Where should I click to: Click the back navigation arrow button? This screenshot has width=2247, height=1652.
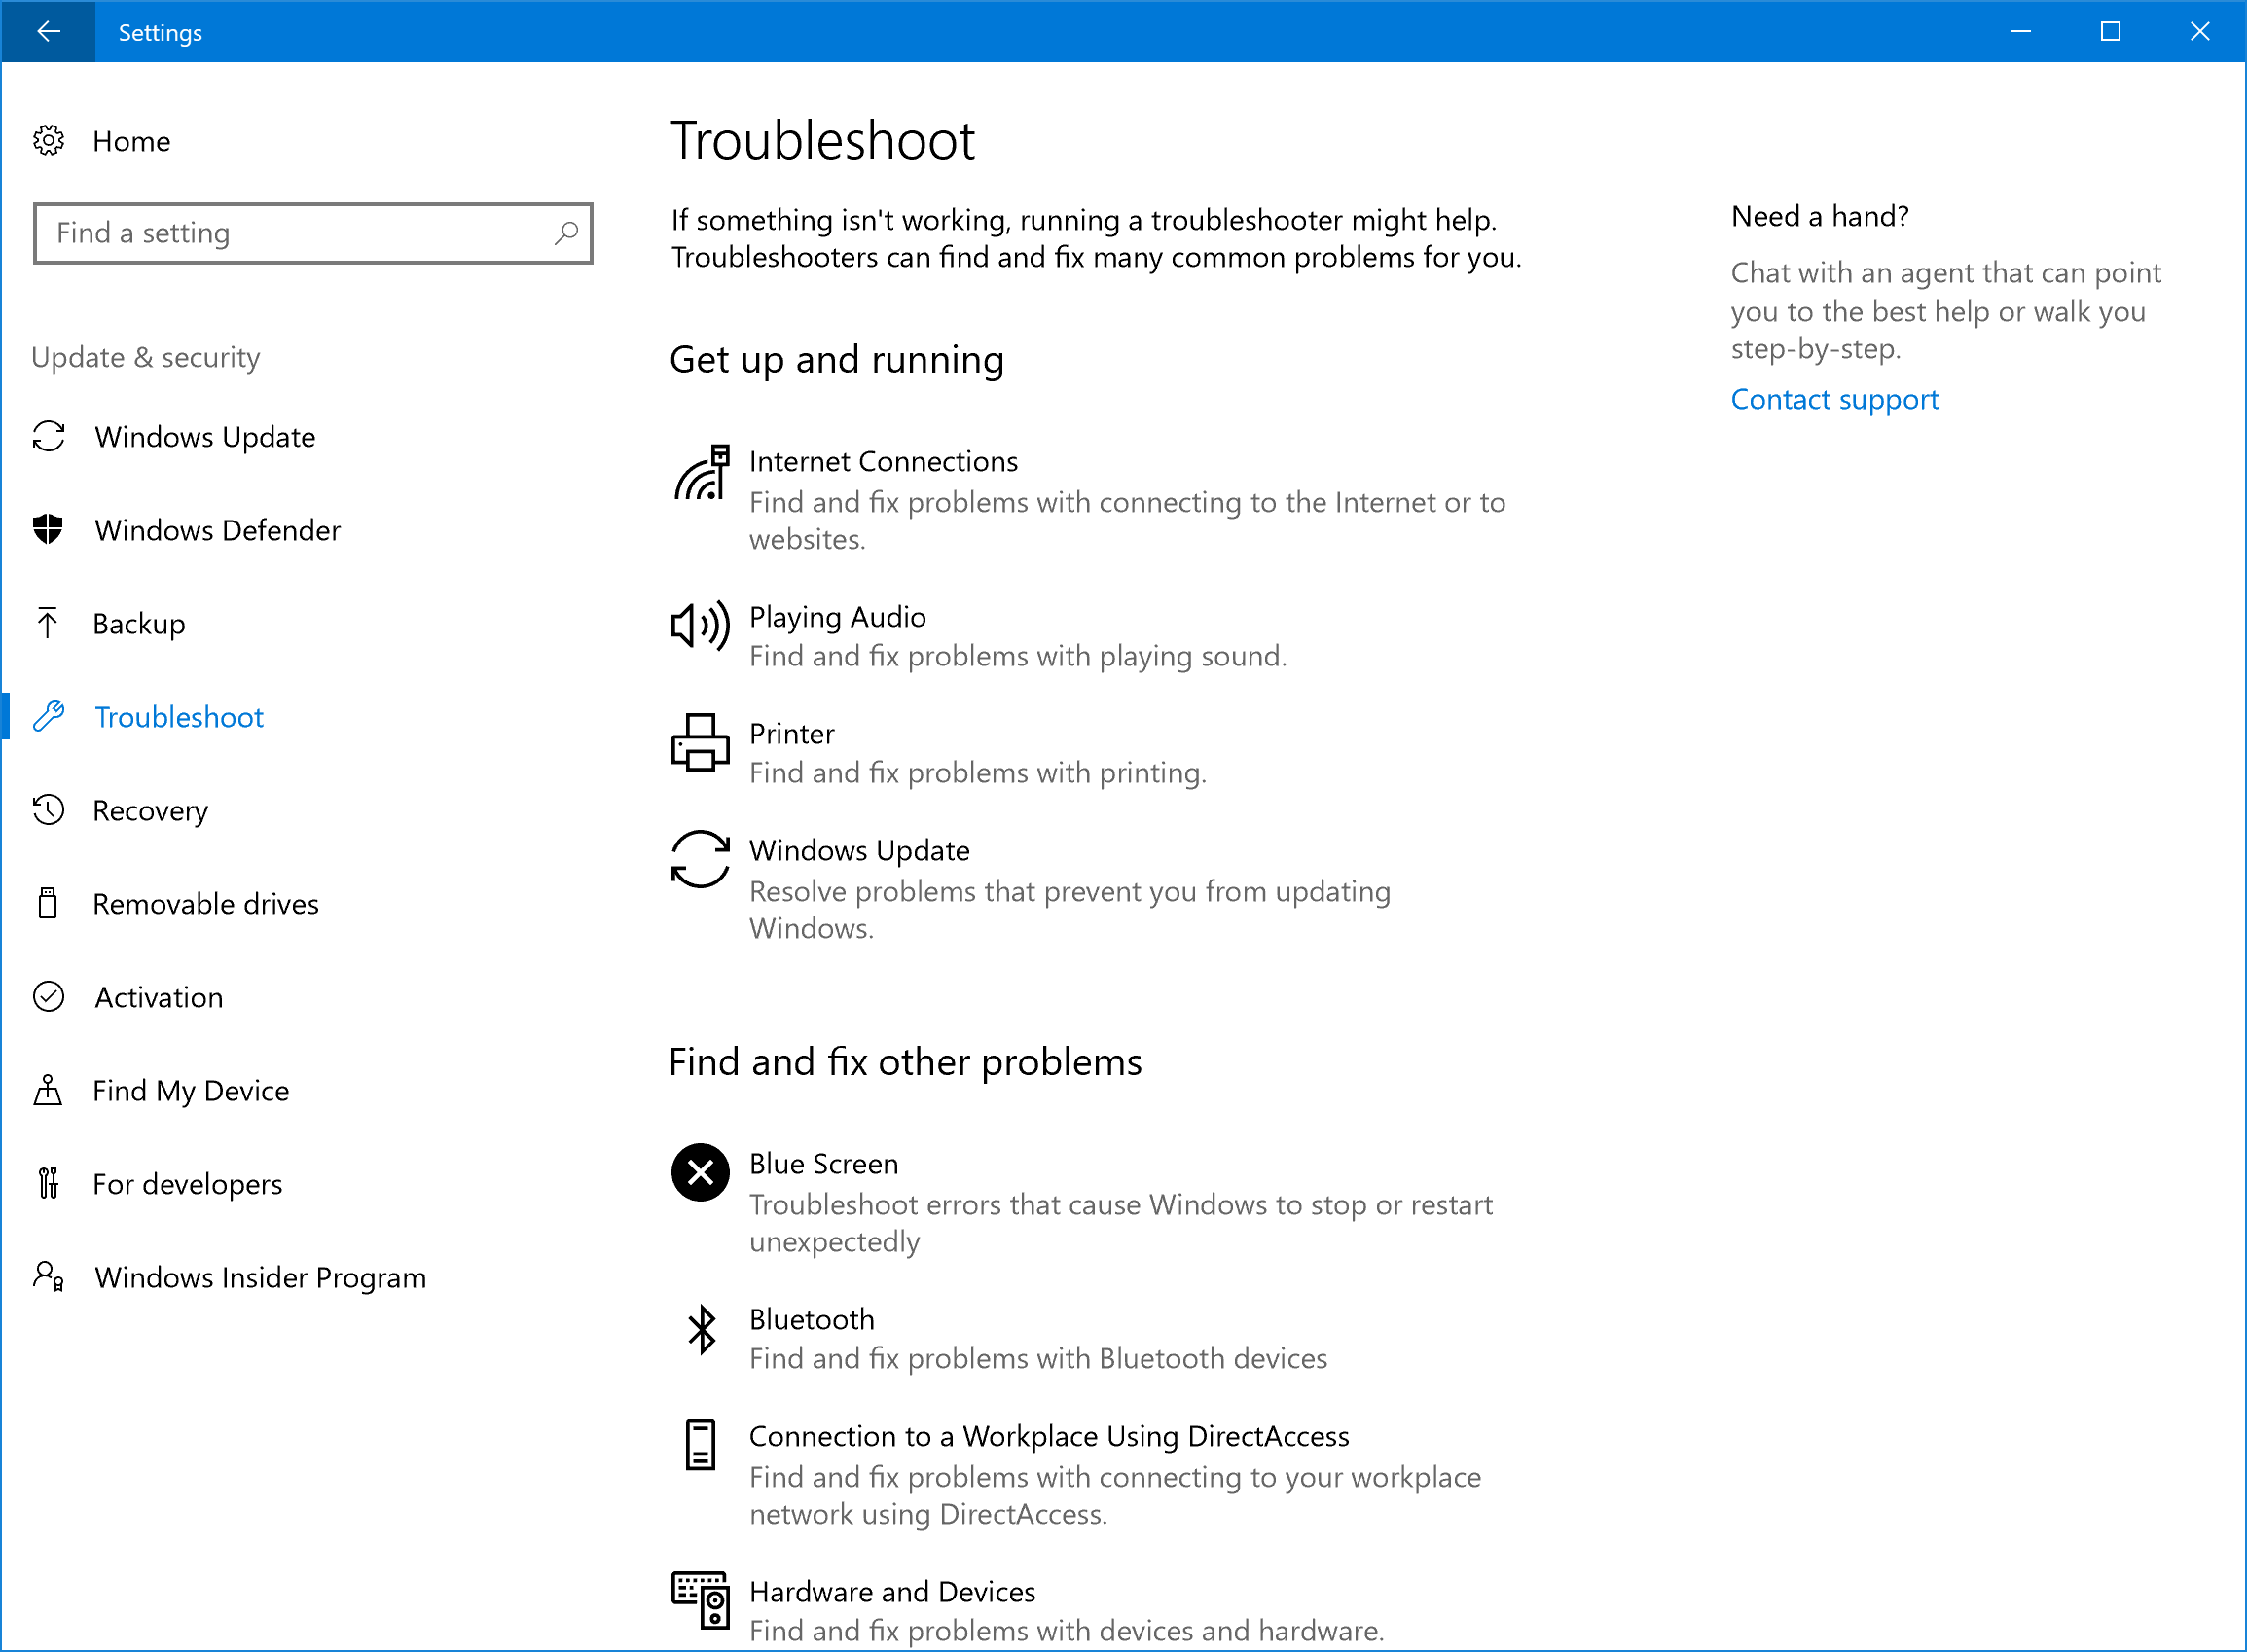pos(47,28)
